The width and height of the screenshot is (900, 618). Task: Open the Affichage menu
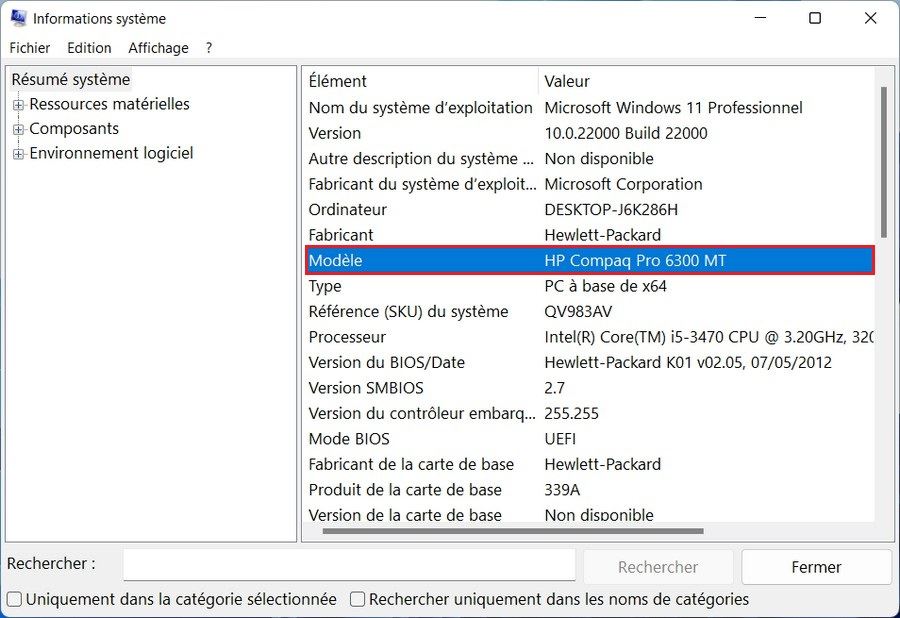(x=158, y=48)
